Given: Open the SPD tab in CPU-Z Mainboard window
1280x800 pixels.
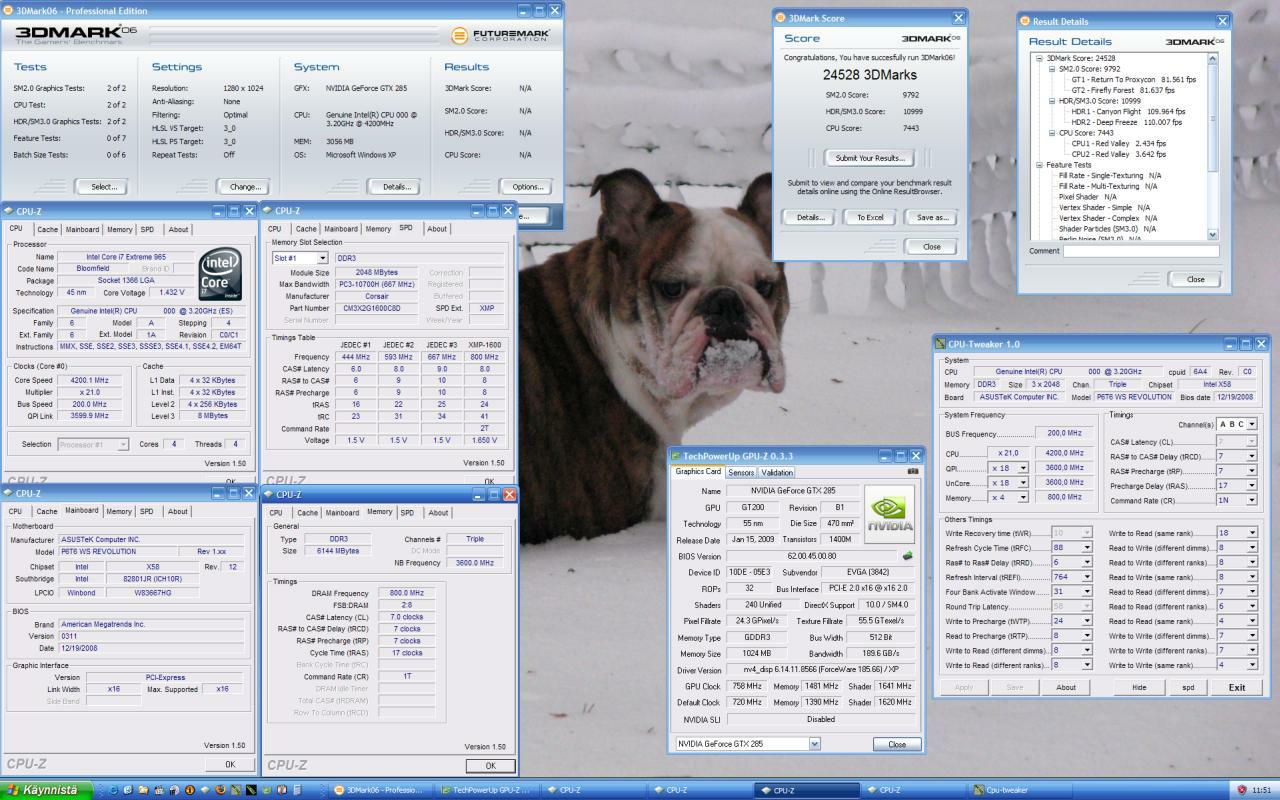Looking at the screenshot, I should (x=147, y=511).
